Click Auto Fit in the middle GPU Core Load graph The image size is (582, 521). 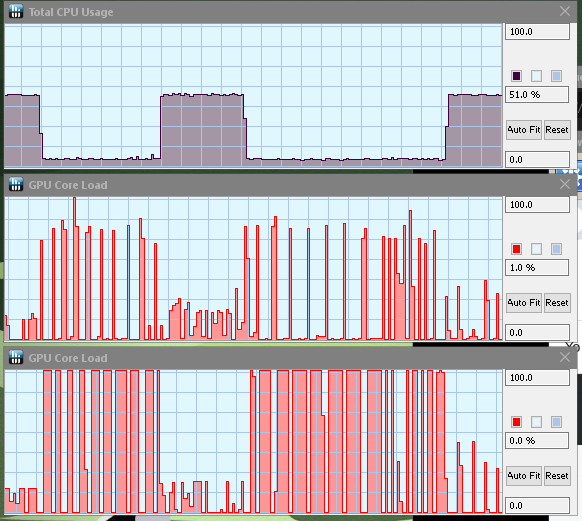[x=524, y=303]
